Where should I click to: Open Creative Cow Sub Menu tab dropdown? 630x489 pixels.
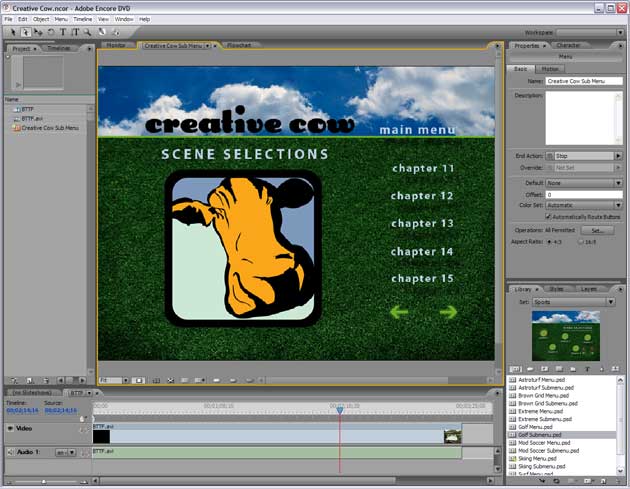tap(208, 46)
